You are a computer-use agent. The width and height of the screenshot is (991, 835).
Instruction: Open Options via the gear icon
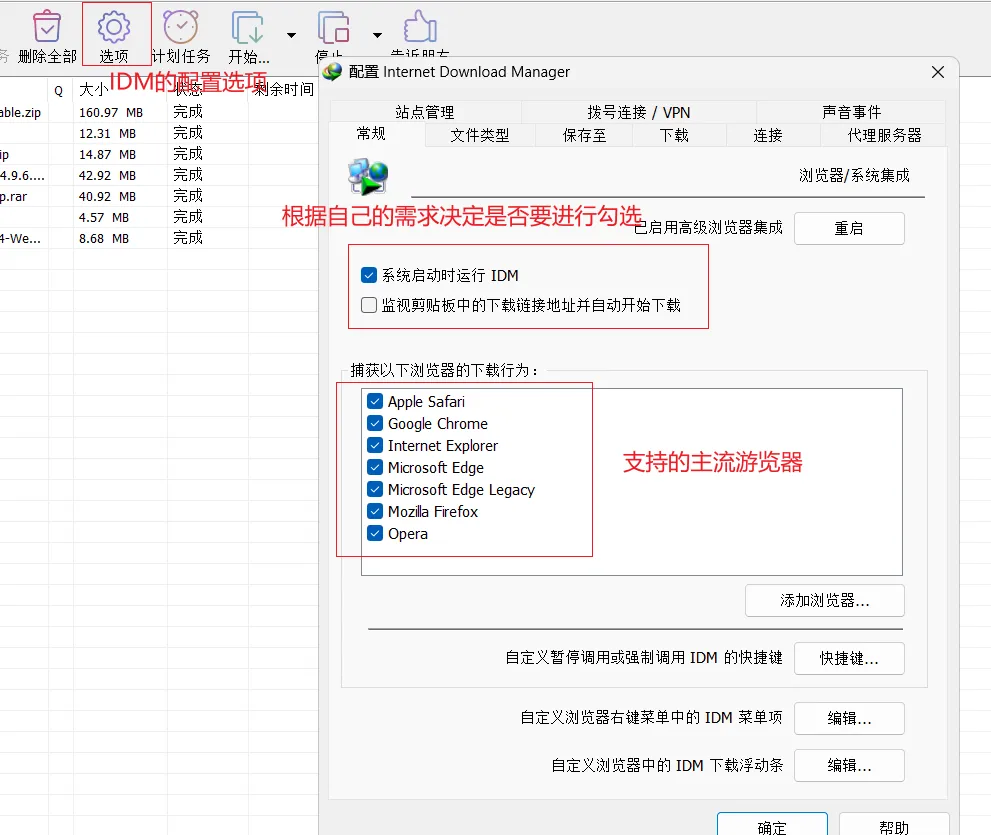114,27
